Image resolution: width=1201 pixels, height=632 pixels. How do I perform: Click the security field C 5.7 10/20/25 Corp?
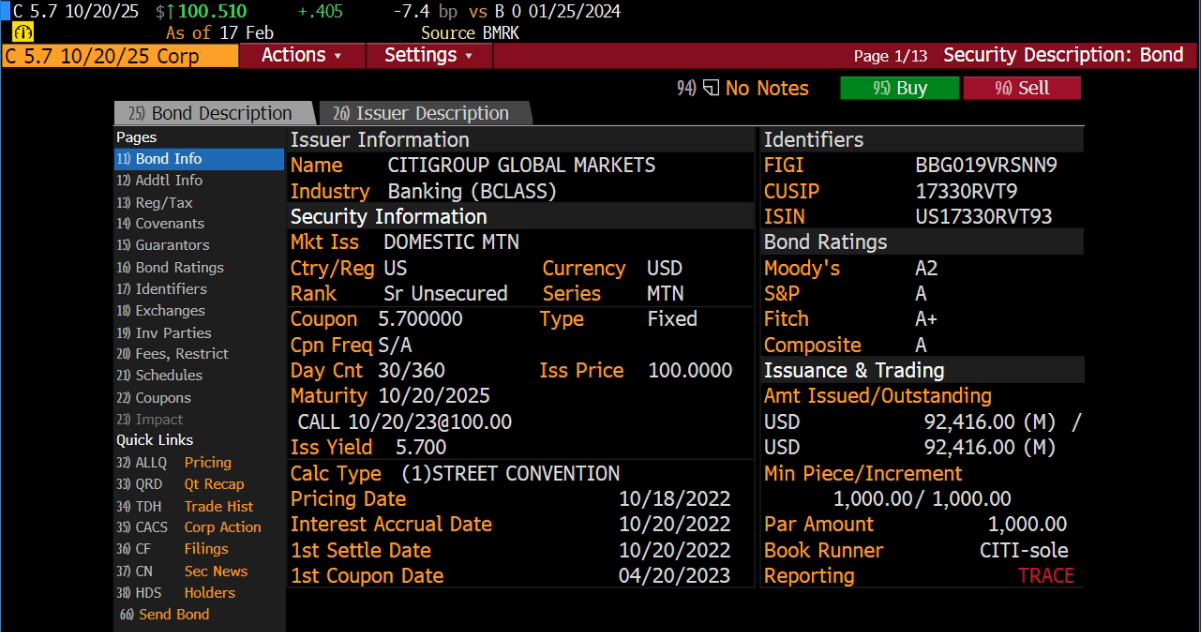coord(120,56)
